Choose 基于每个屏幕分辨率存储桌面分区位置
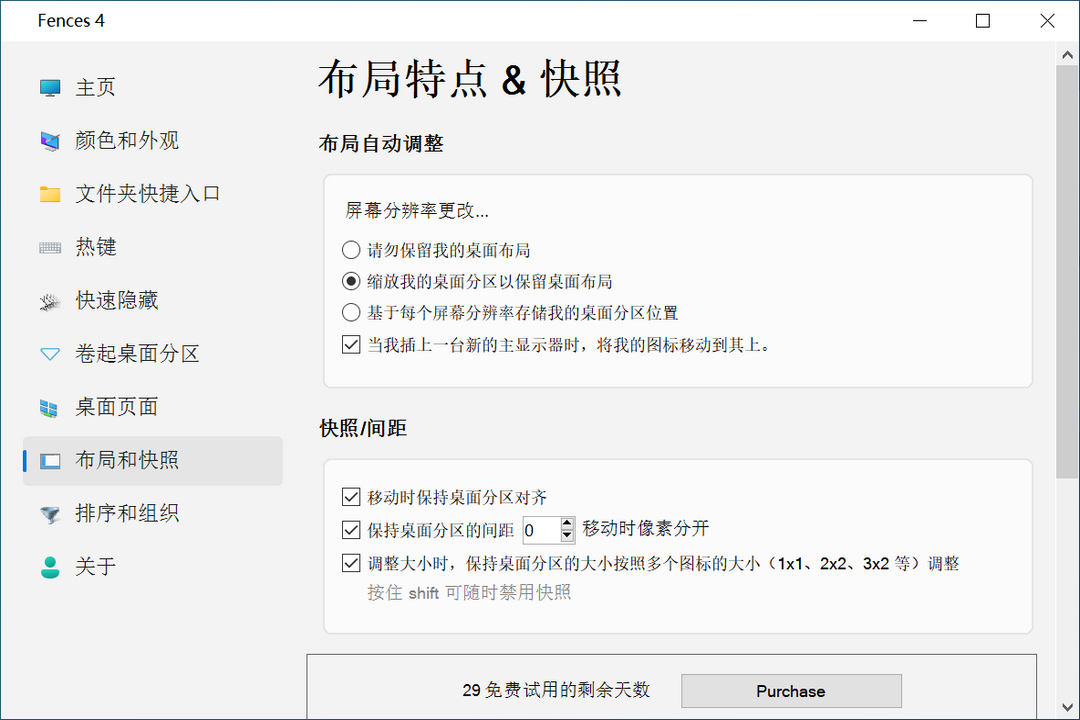 (352, 311)
